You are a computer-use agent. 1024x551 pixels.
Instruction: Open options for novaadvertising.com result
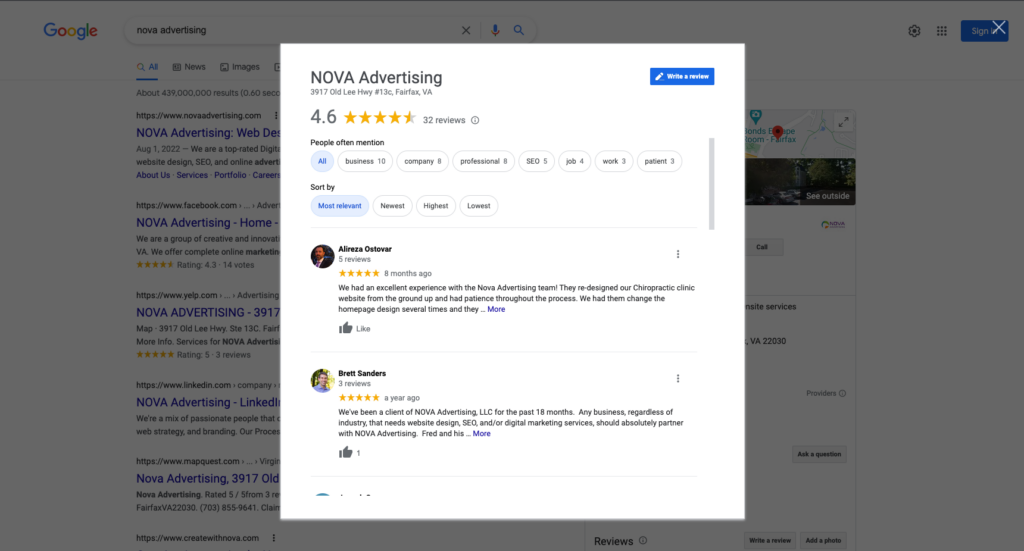point(276,116)
